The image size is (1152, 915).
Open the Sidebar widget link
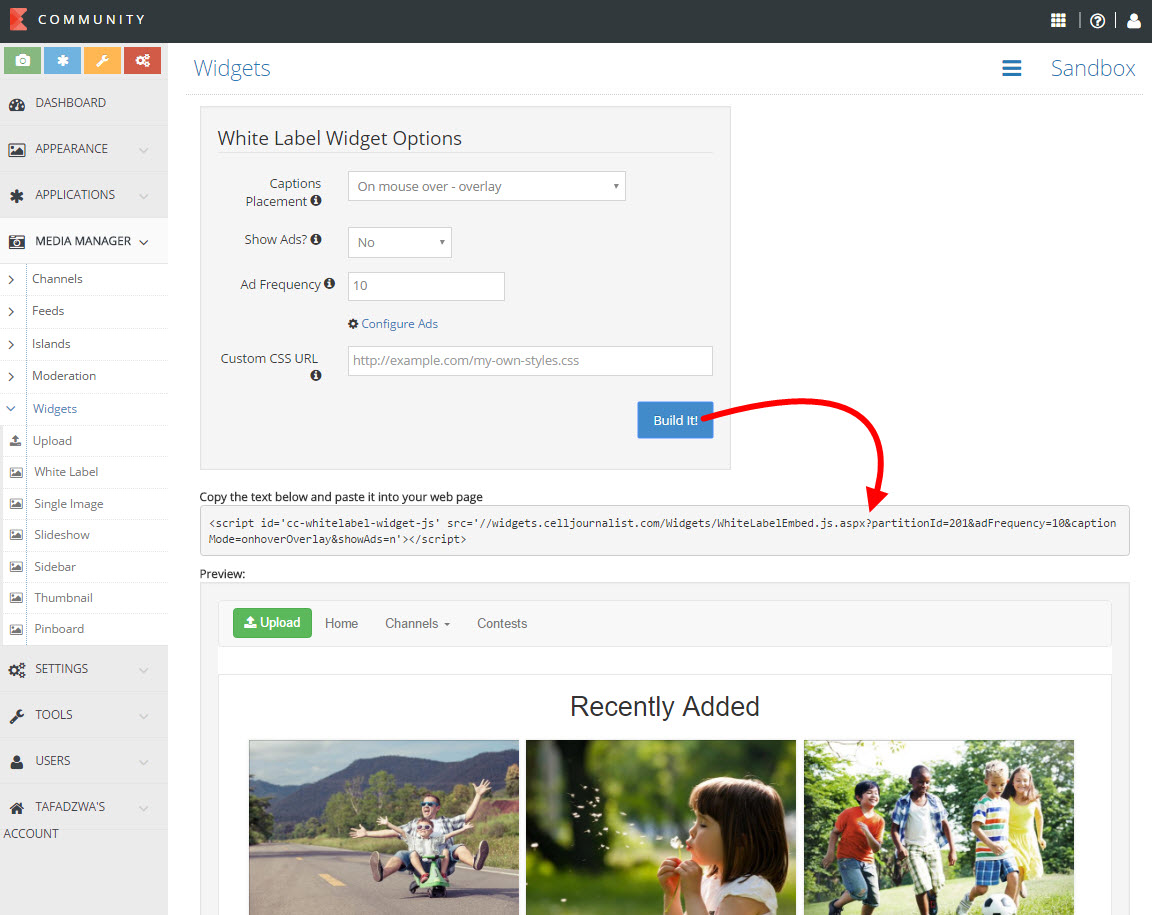(54, 567)
